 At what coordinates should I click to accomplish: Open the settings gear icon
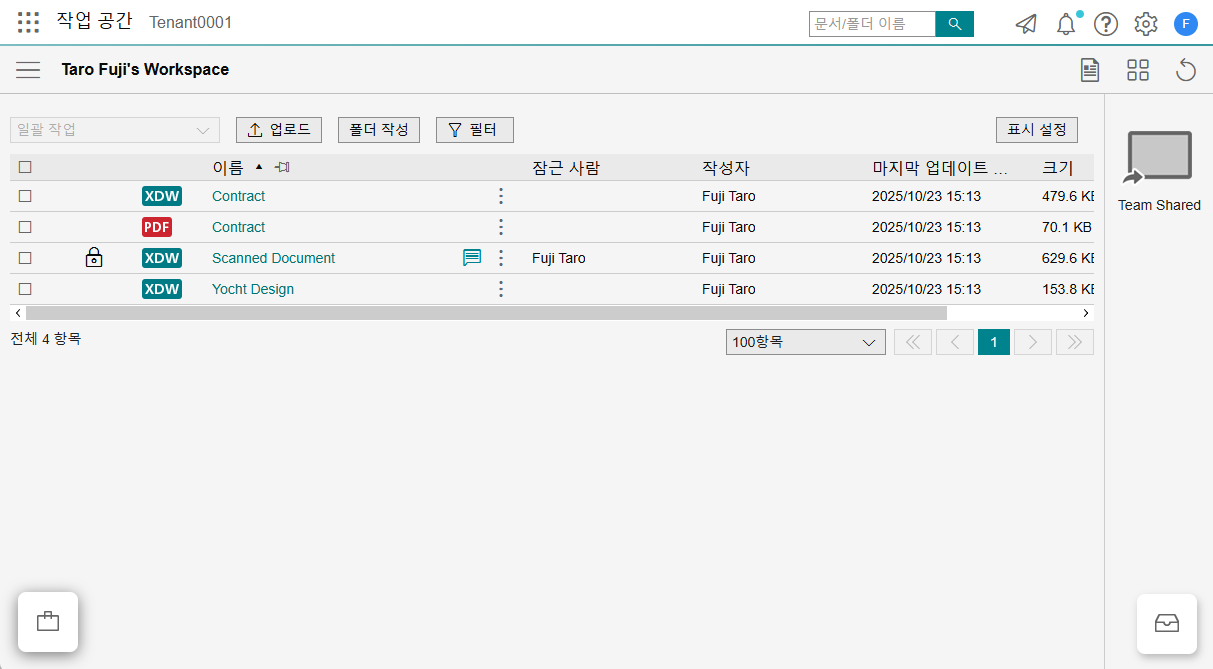coord(1145,24)
